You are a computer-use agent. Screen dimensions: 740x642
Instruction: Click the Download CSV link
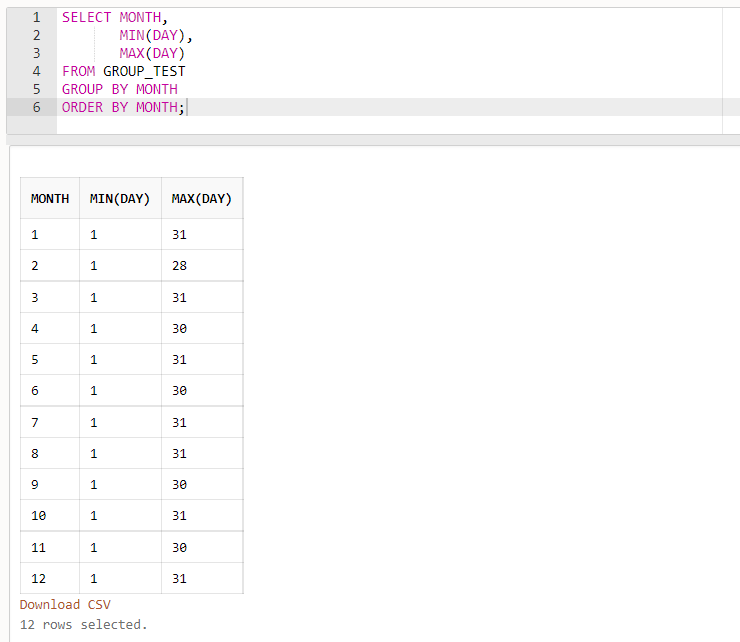(x=65, y=605)
